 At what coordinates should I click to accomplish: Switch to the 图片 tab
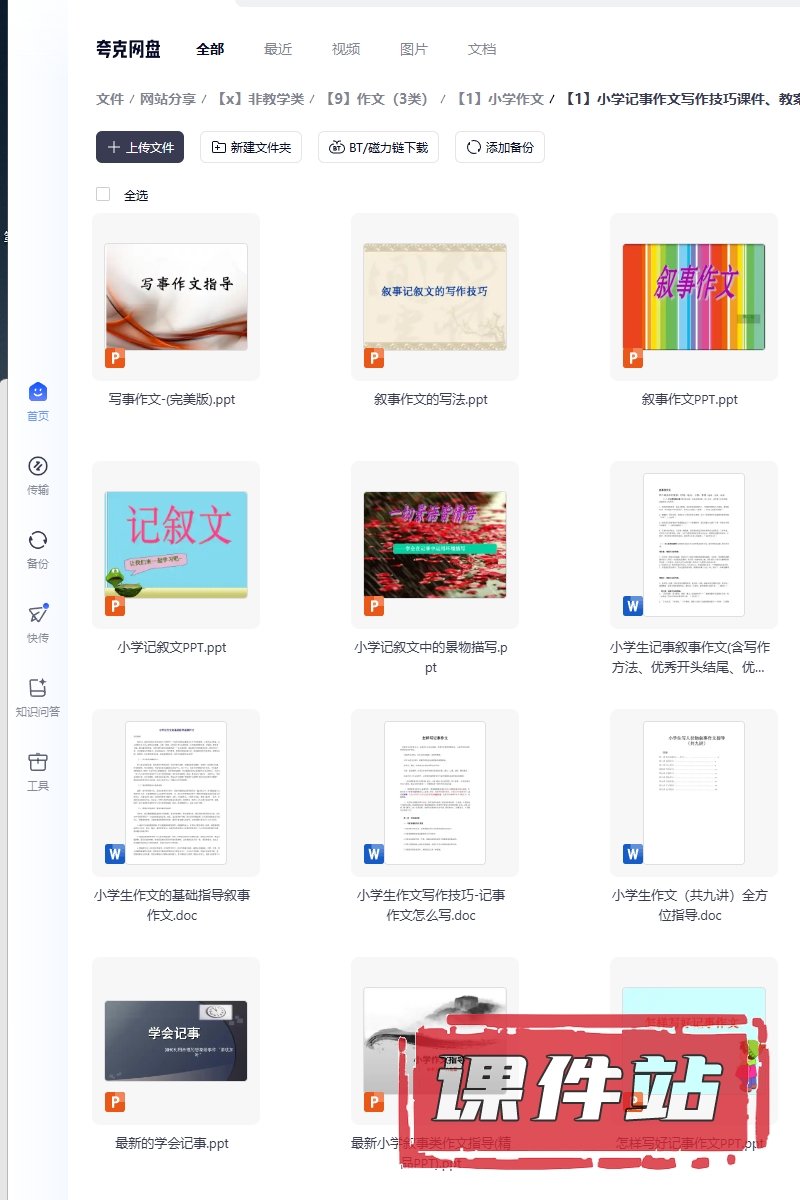point(414,49)
